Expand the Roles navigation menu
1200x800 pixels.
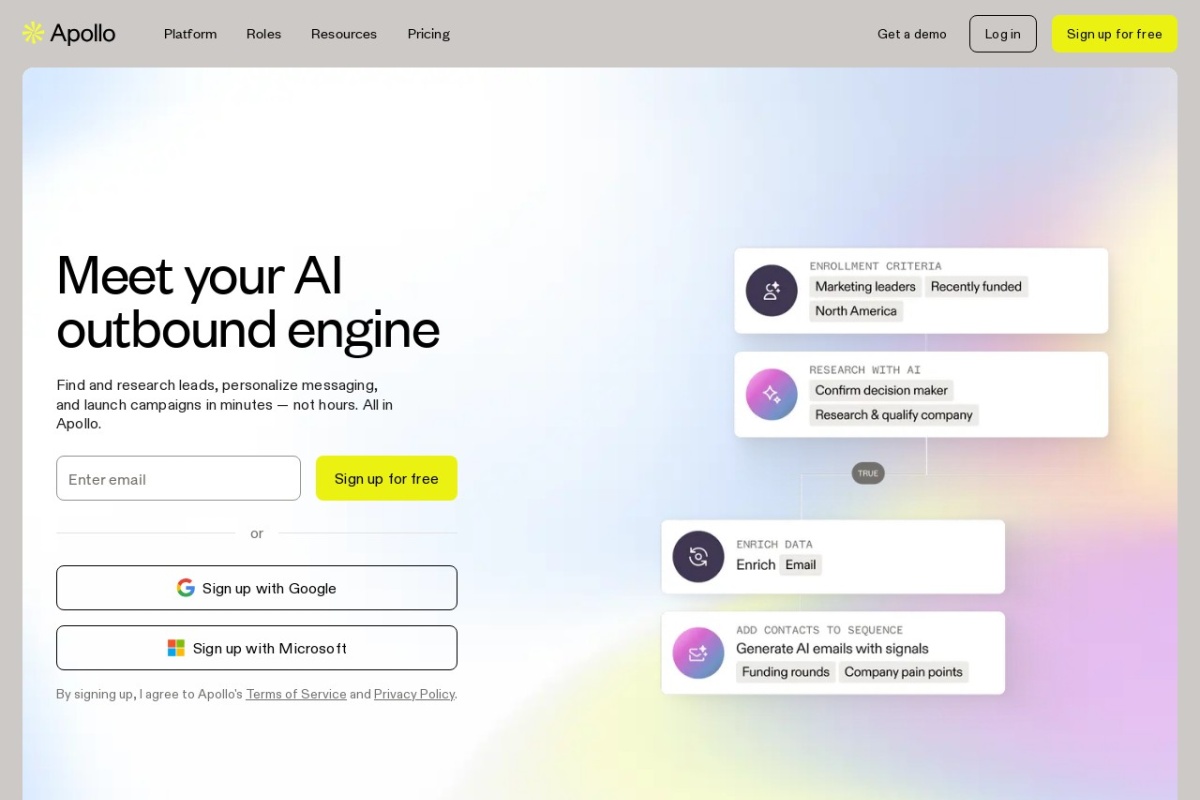264,34
